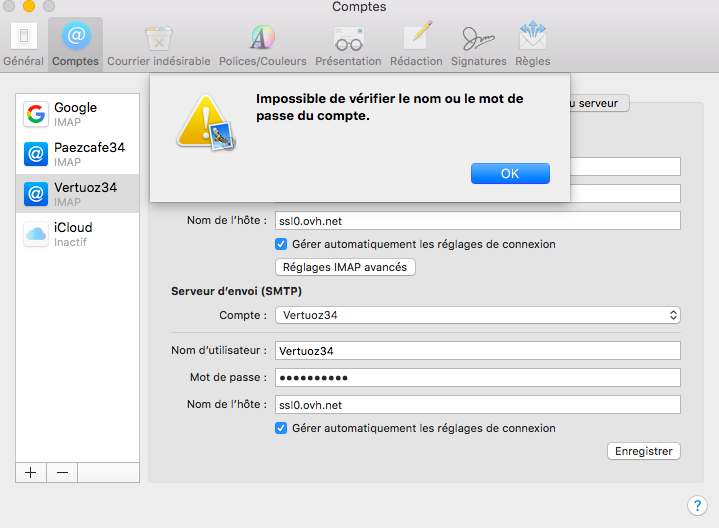Open Courrier indésirable preferences

pyautogui.click(x=158, y=44)
